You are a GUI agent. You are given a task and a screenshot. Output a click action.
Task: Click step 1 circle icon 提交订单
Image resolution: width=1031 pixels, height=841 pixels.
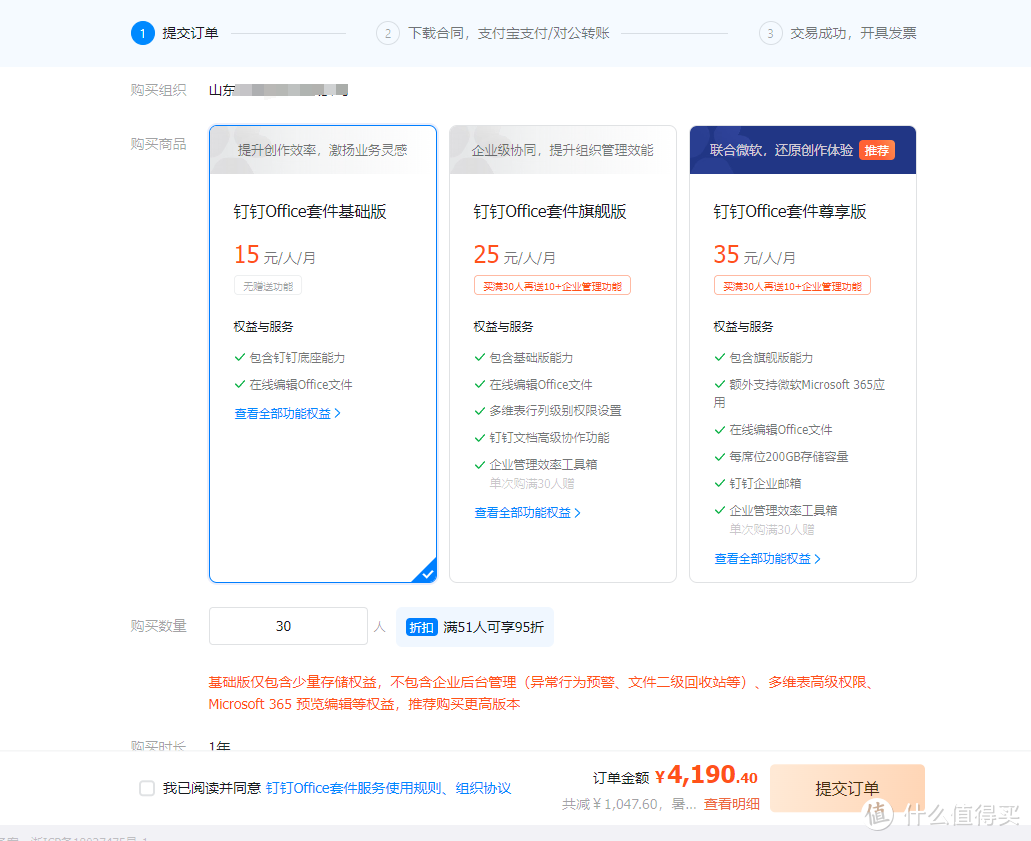143,32
